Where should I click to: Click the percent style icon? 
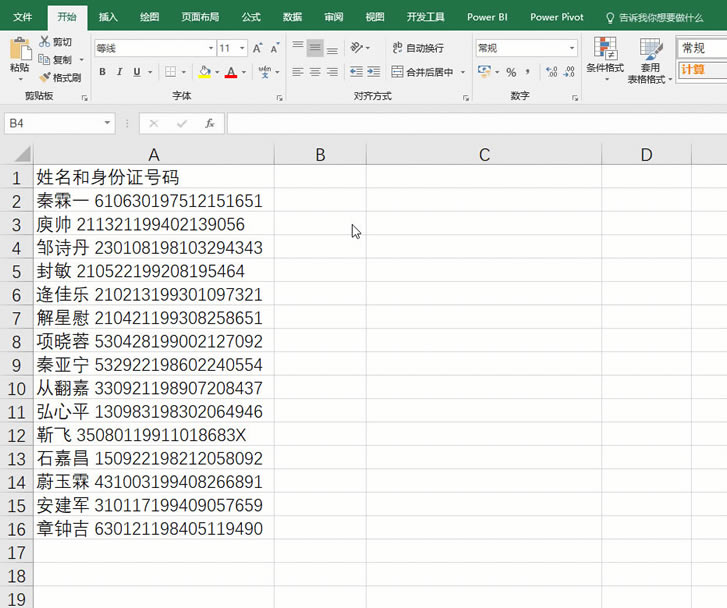click(x=511, y=72)
